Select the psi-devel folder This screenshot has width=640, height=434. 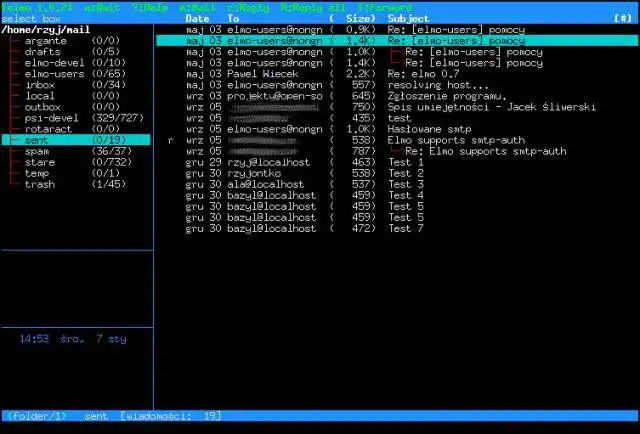point(84,118)
